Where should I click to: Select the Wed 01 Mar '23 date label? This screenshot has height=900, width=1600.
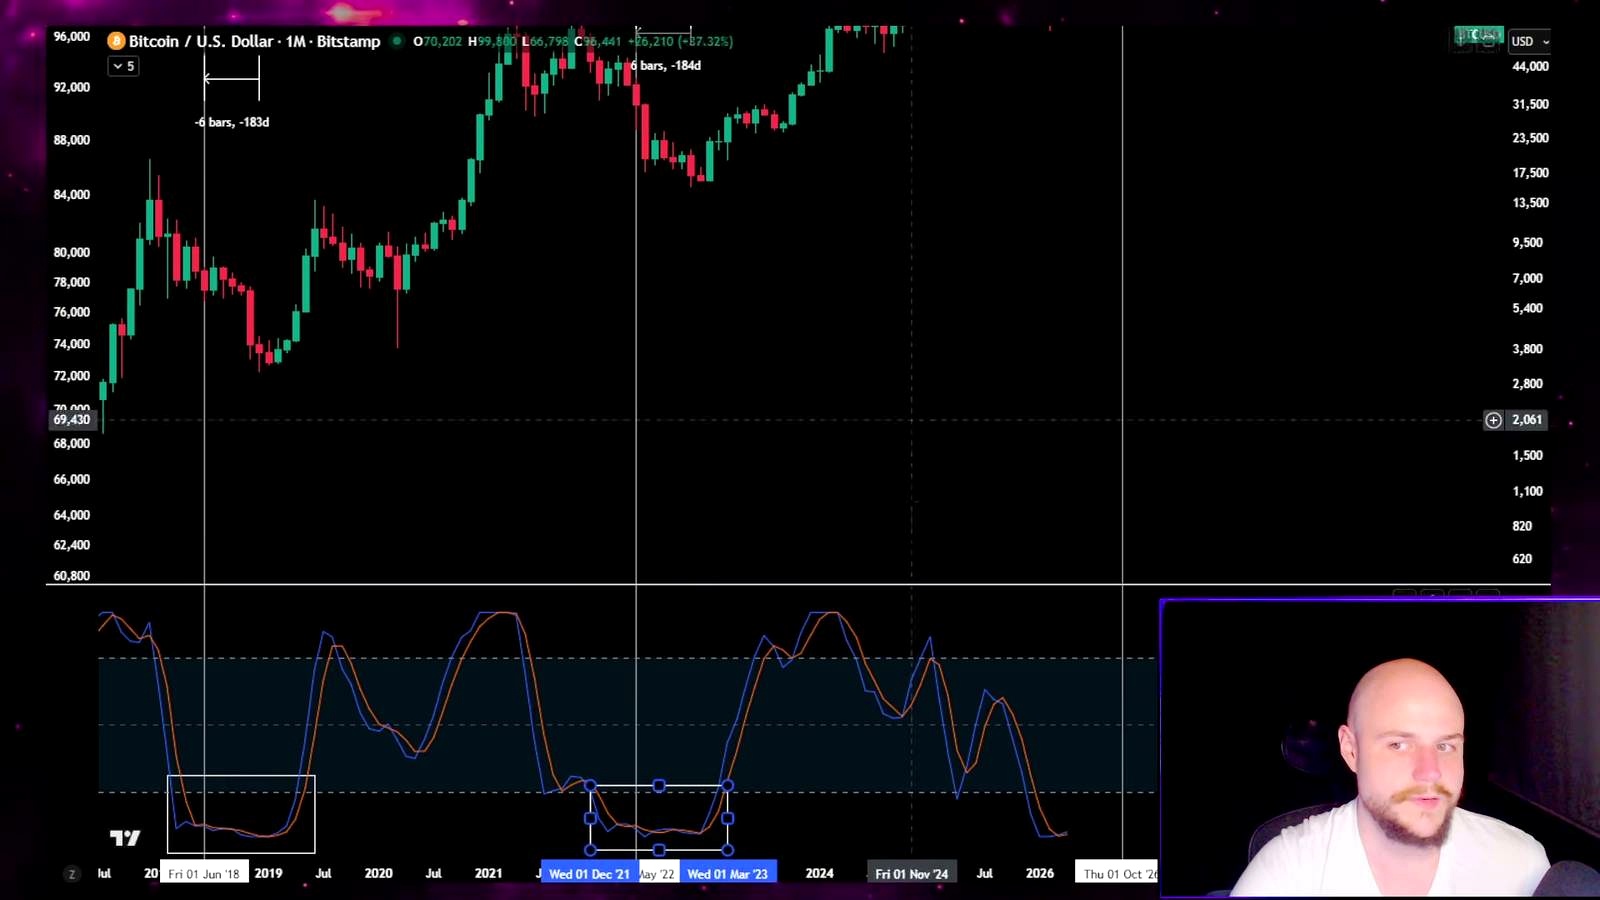tap(728, 874)
